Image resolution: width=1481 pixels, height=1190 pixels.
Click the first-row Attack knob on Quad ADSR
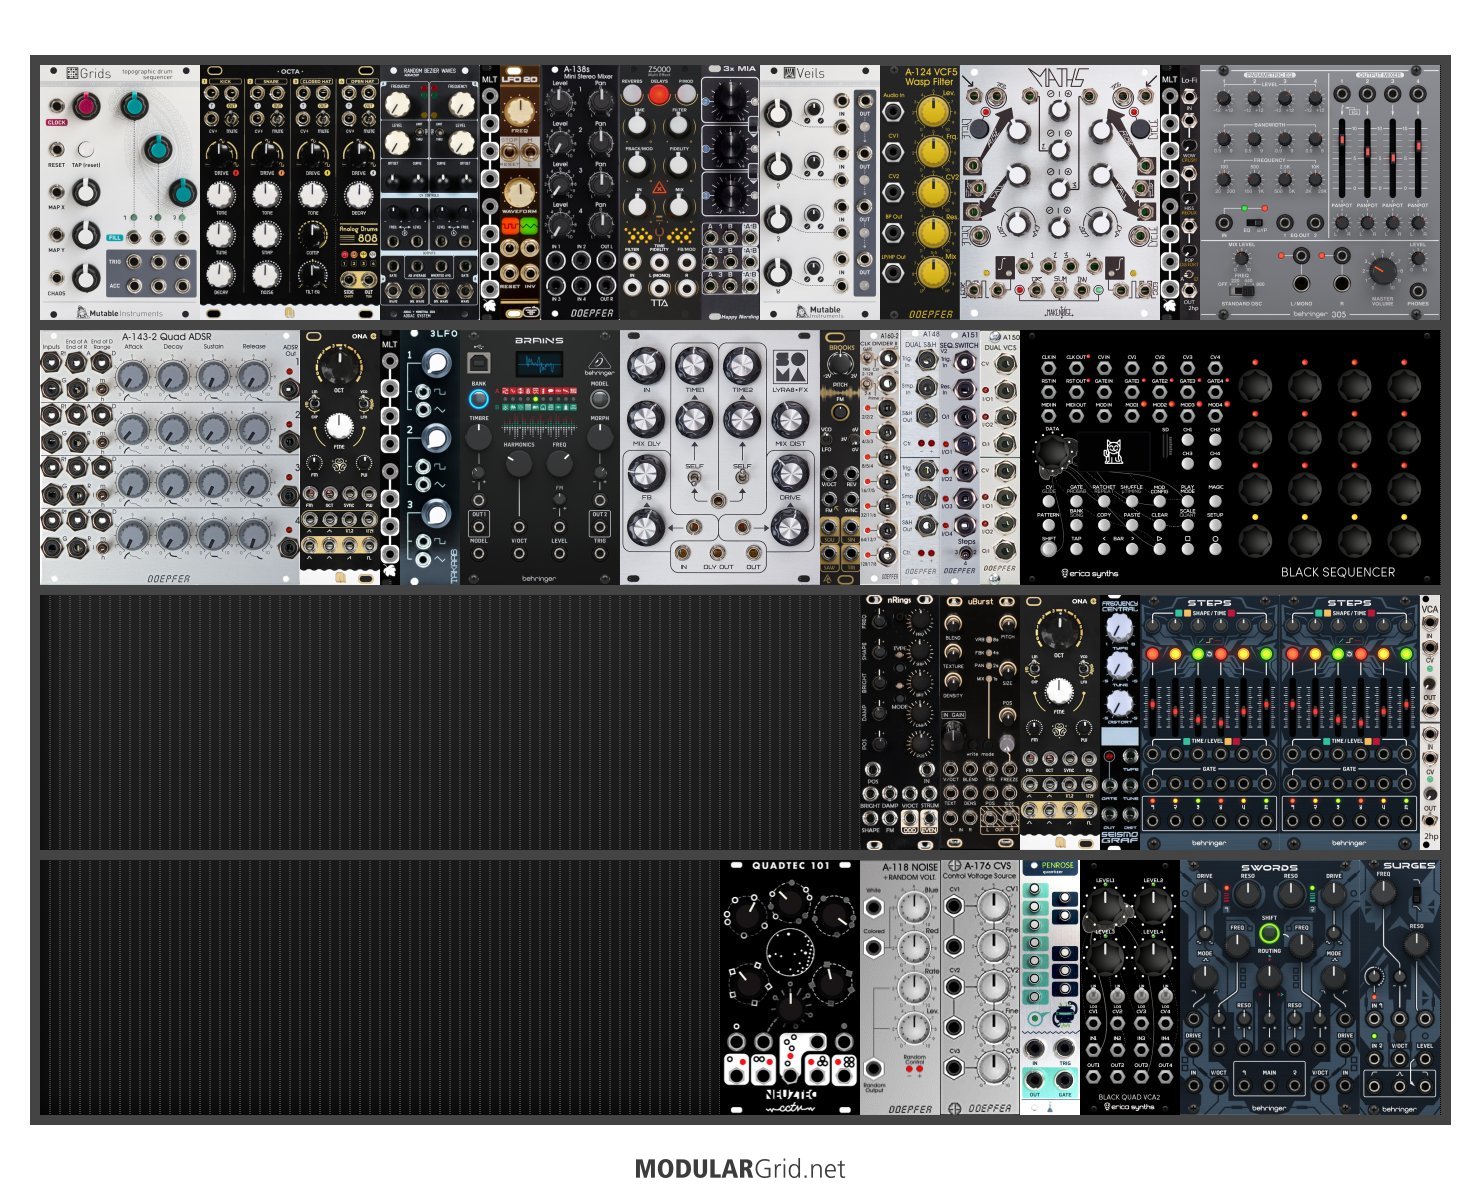click(133, 377)
